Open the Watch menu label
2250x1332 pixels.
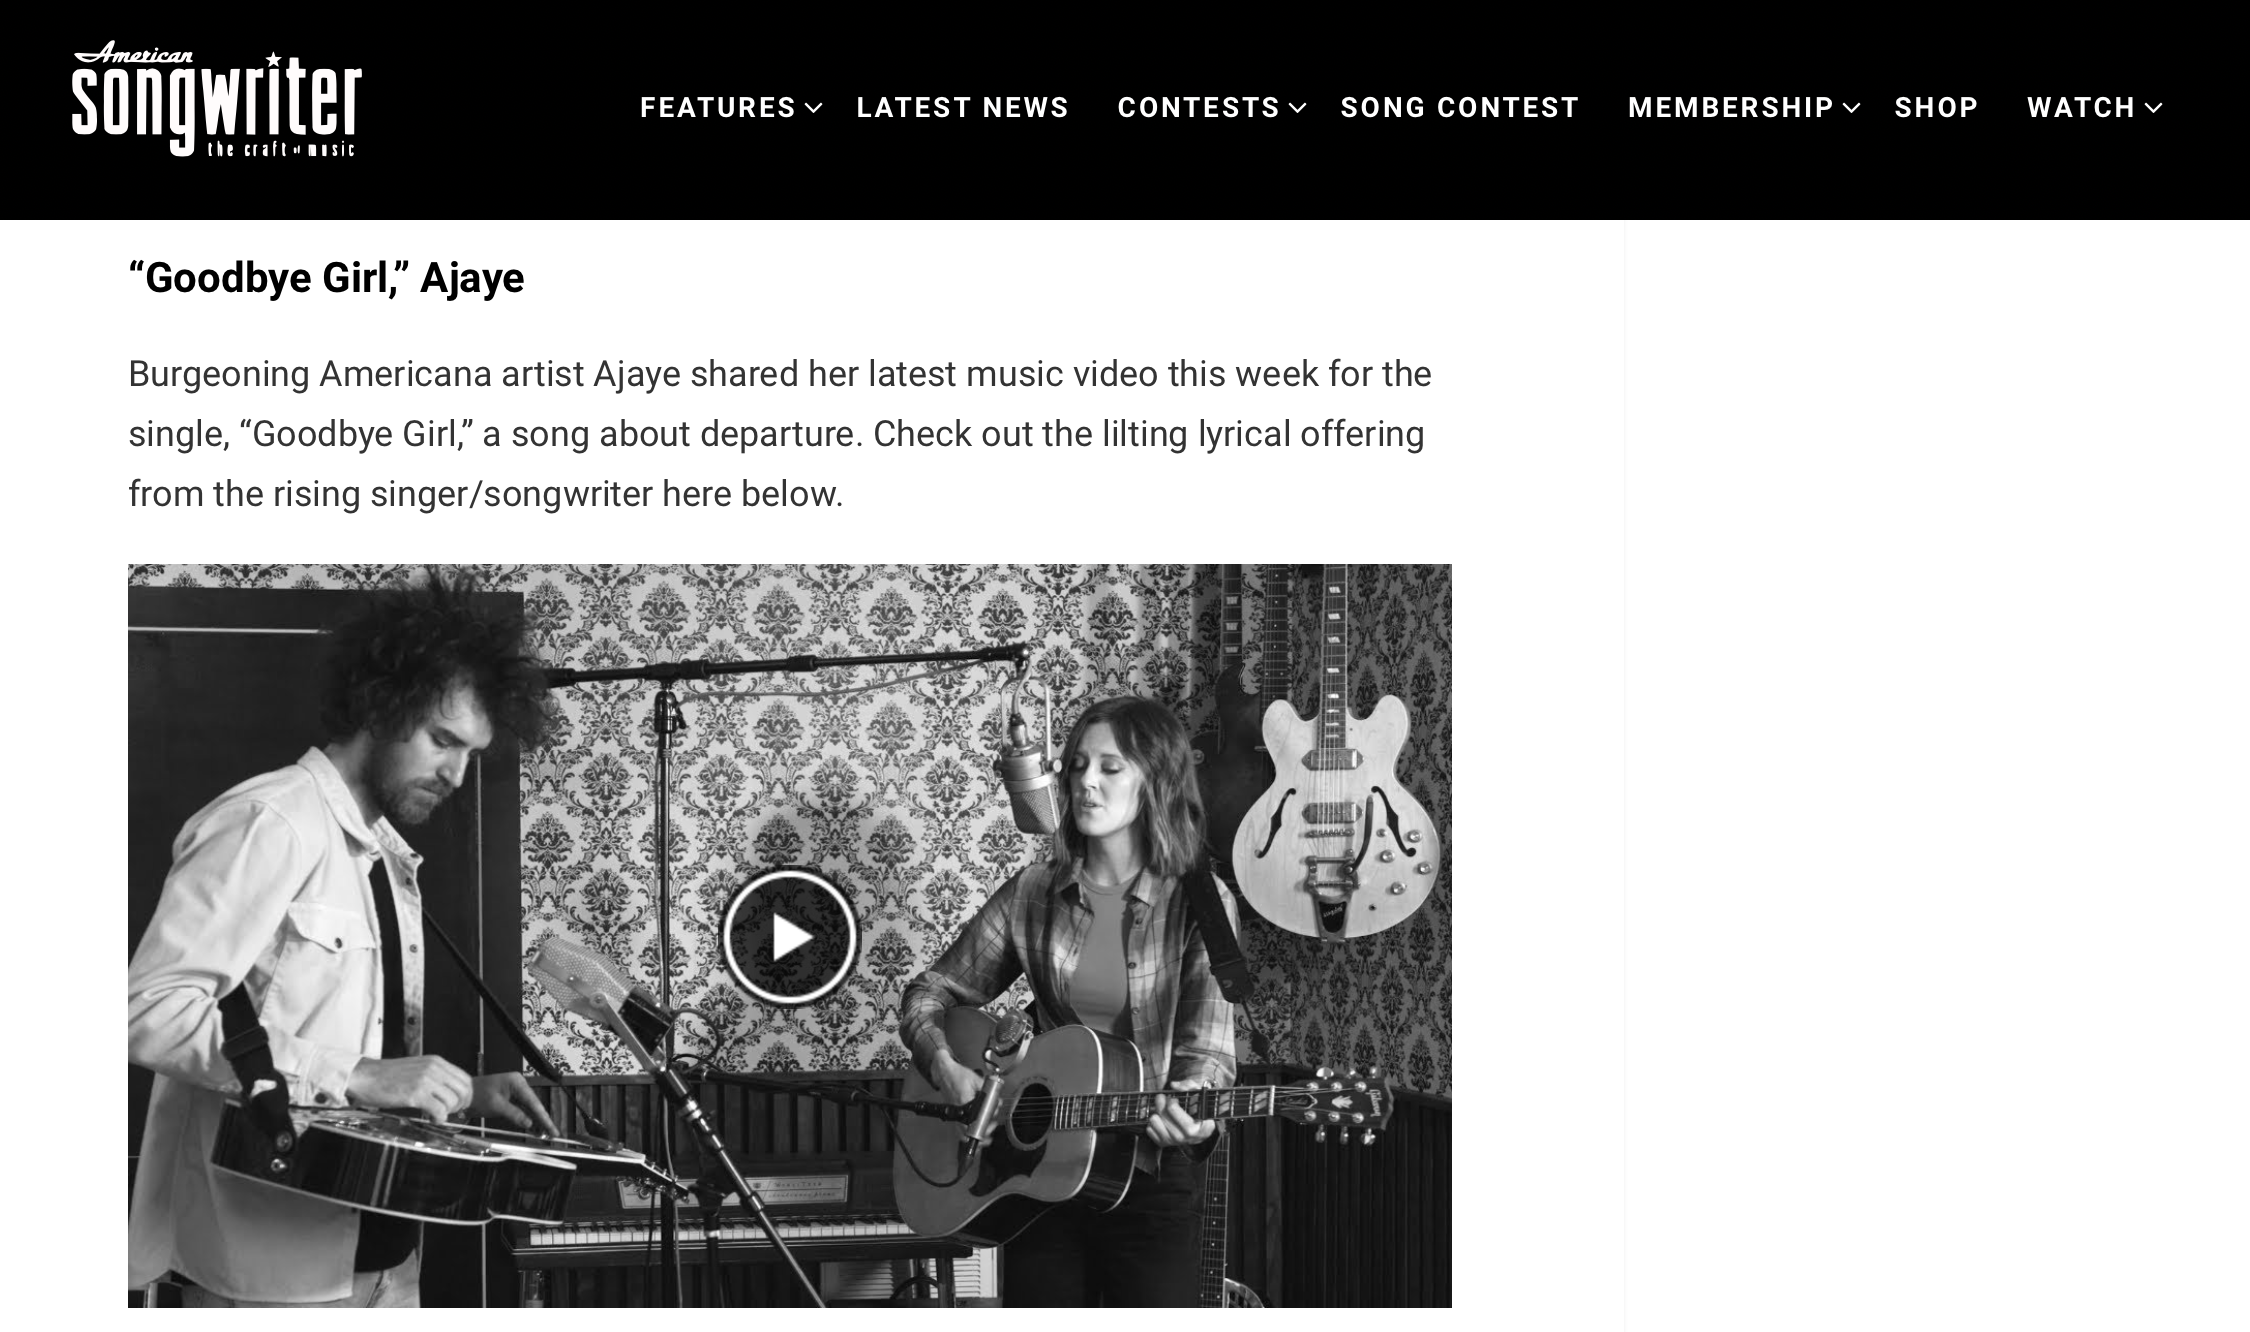pyautogui.click(x=2082, y=108)
